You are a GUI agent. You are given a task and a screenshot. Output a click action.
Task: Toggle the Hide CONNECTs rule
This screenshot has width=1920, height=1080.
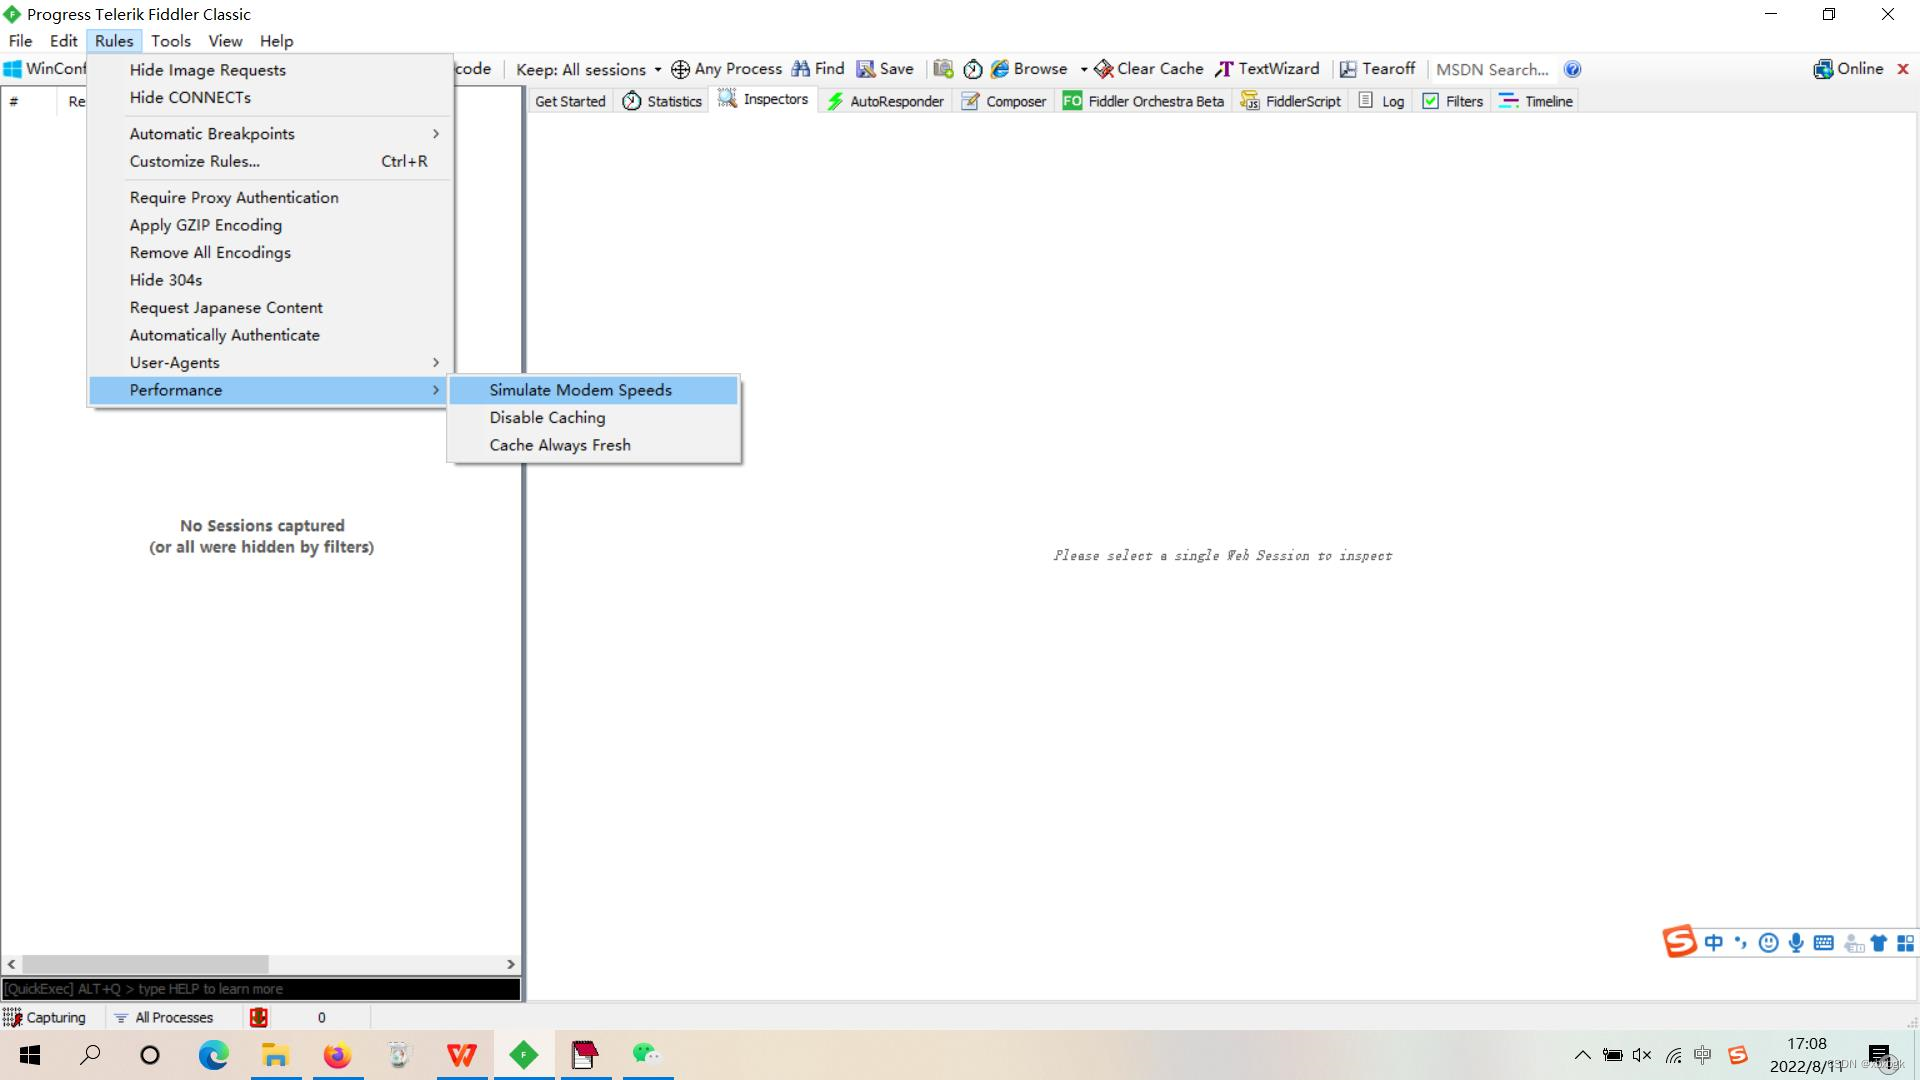click(x=271, y=97)
